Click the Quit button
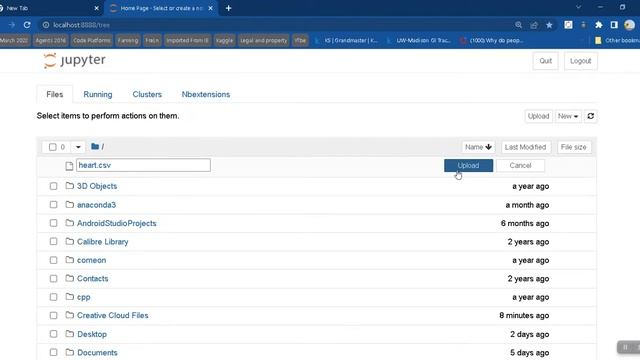640x360 pixels. pos(545,61)
